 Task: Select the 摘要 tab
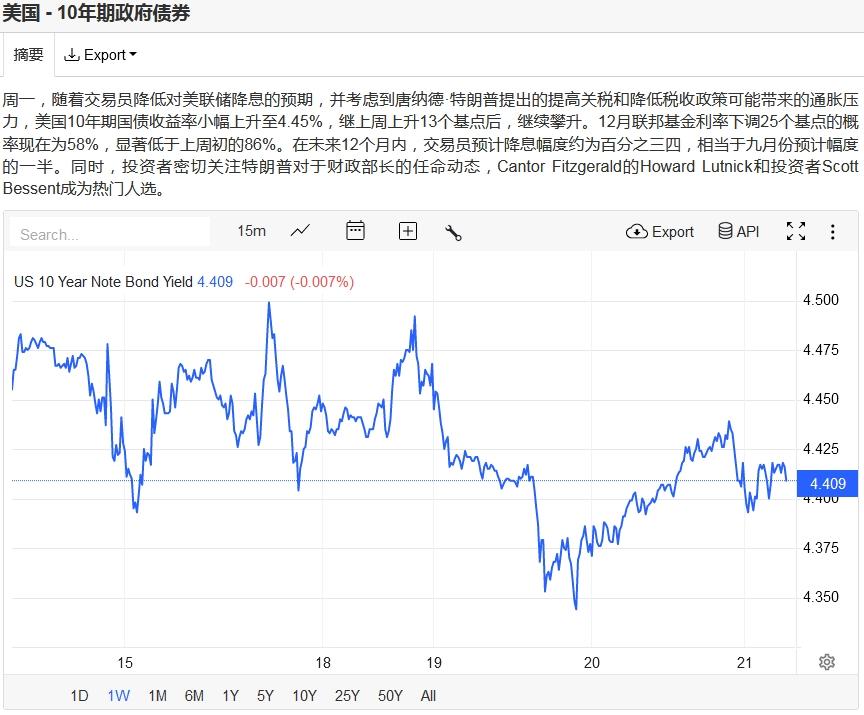click(28, 55)
